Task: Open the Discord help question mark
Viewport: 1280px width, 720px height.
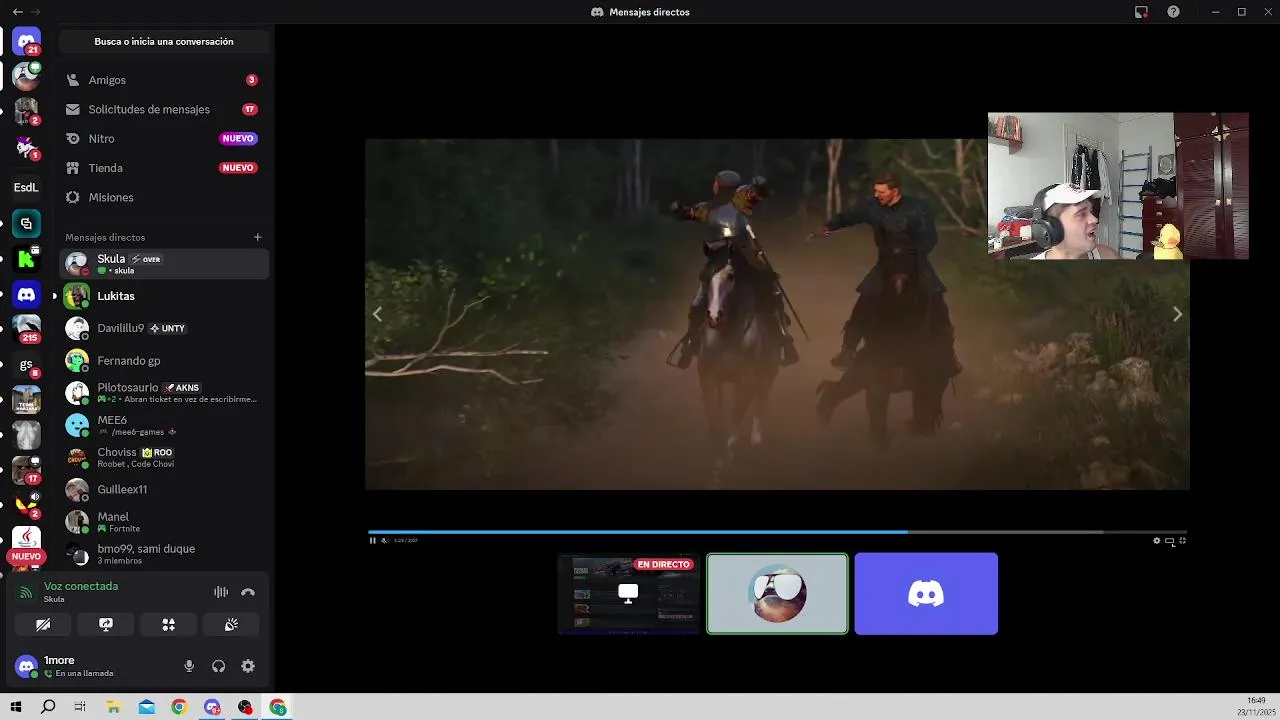Action: click(x=1173, y=12)
